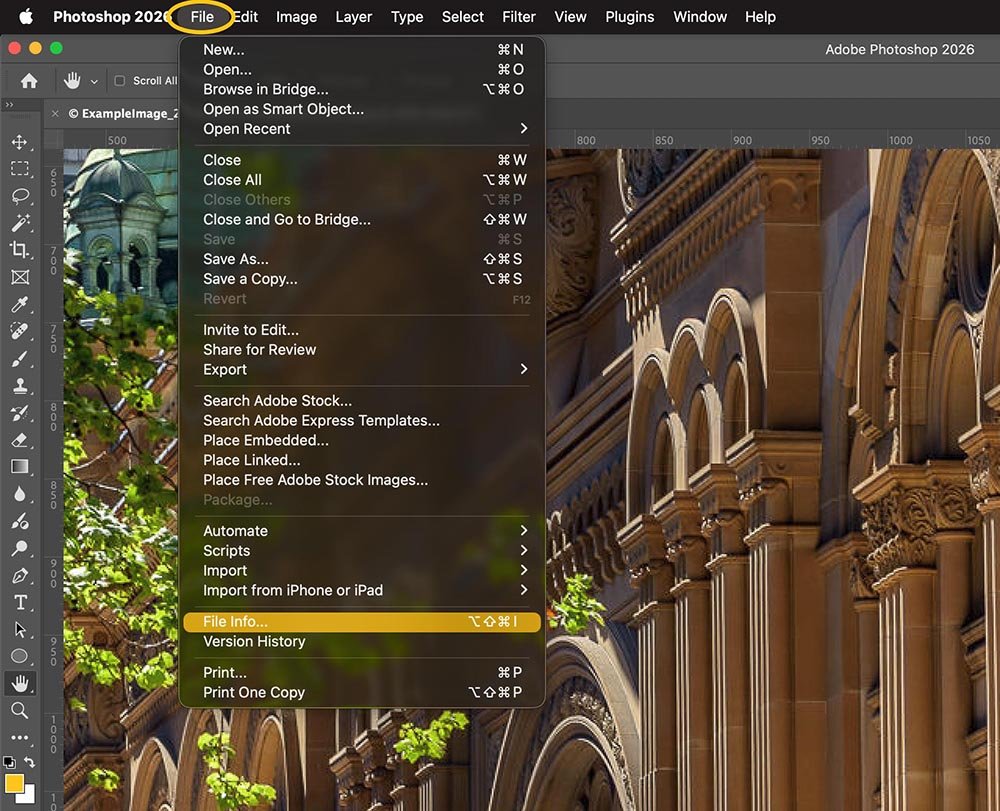Select the Frame tool
The height and width of the screenshot is (811, 1000).
tap(20, 277)
